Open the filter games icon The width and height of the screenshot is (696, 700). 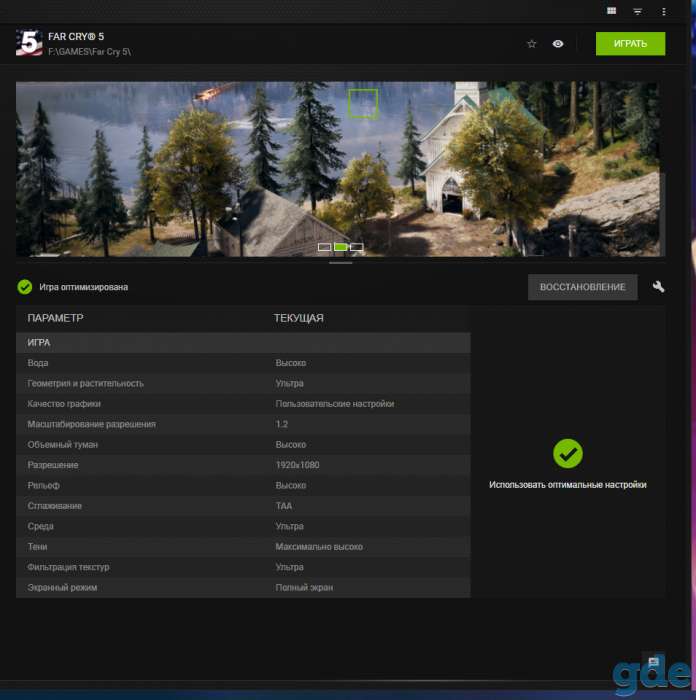tap(638, 11)
